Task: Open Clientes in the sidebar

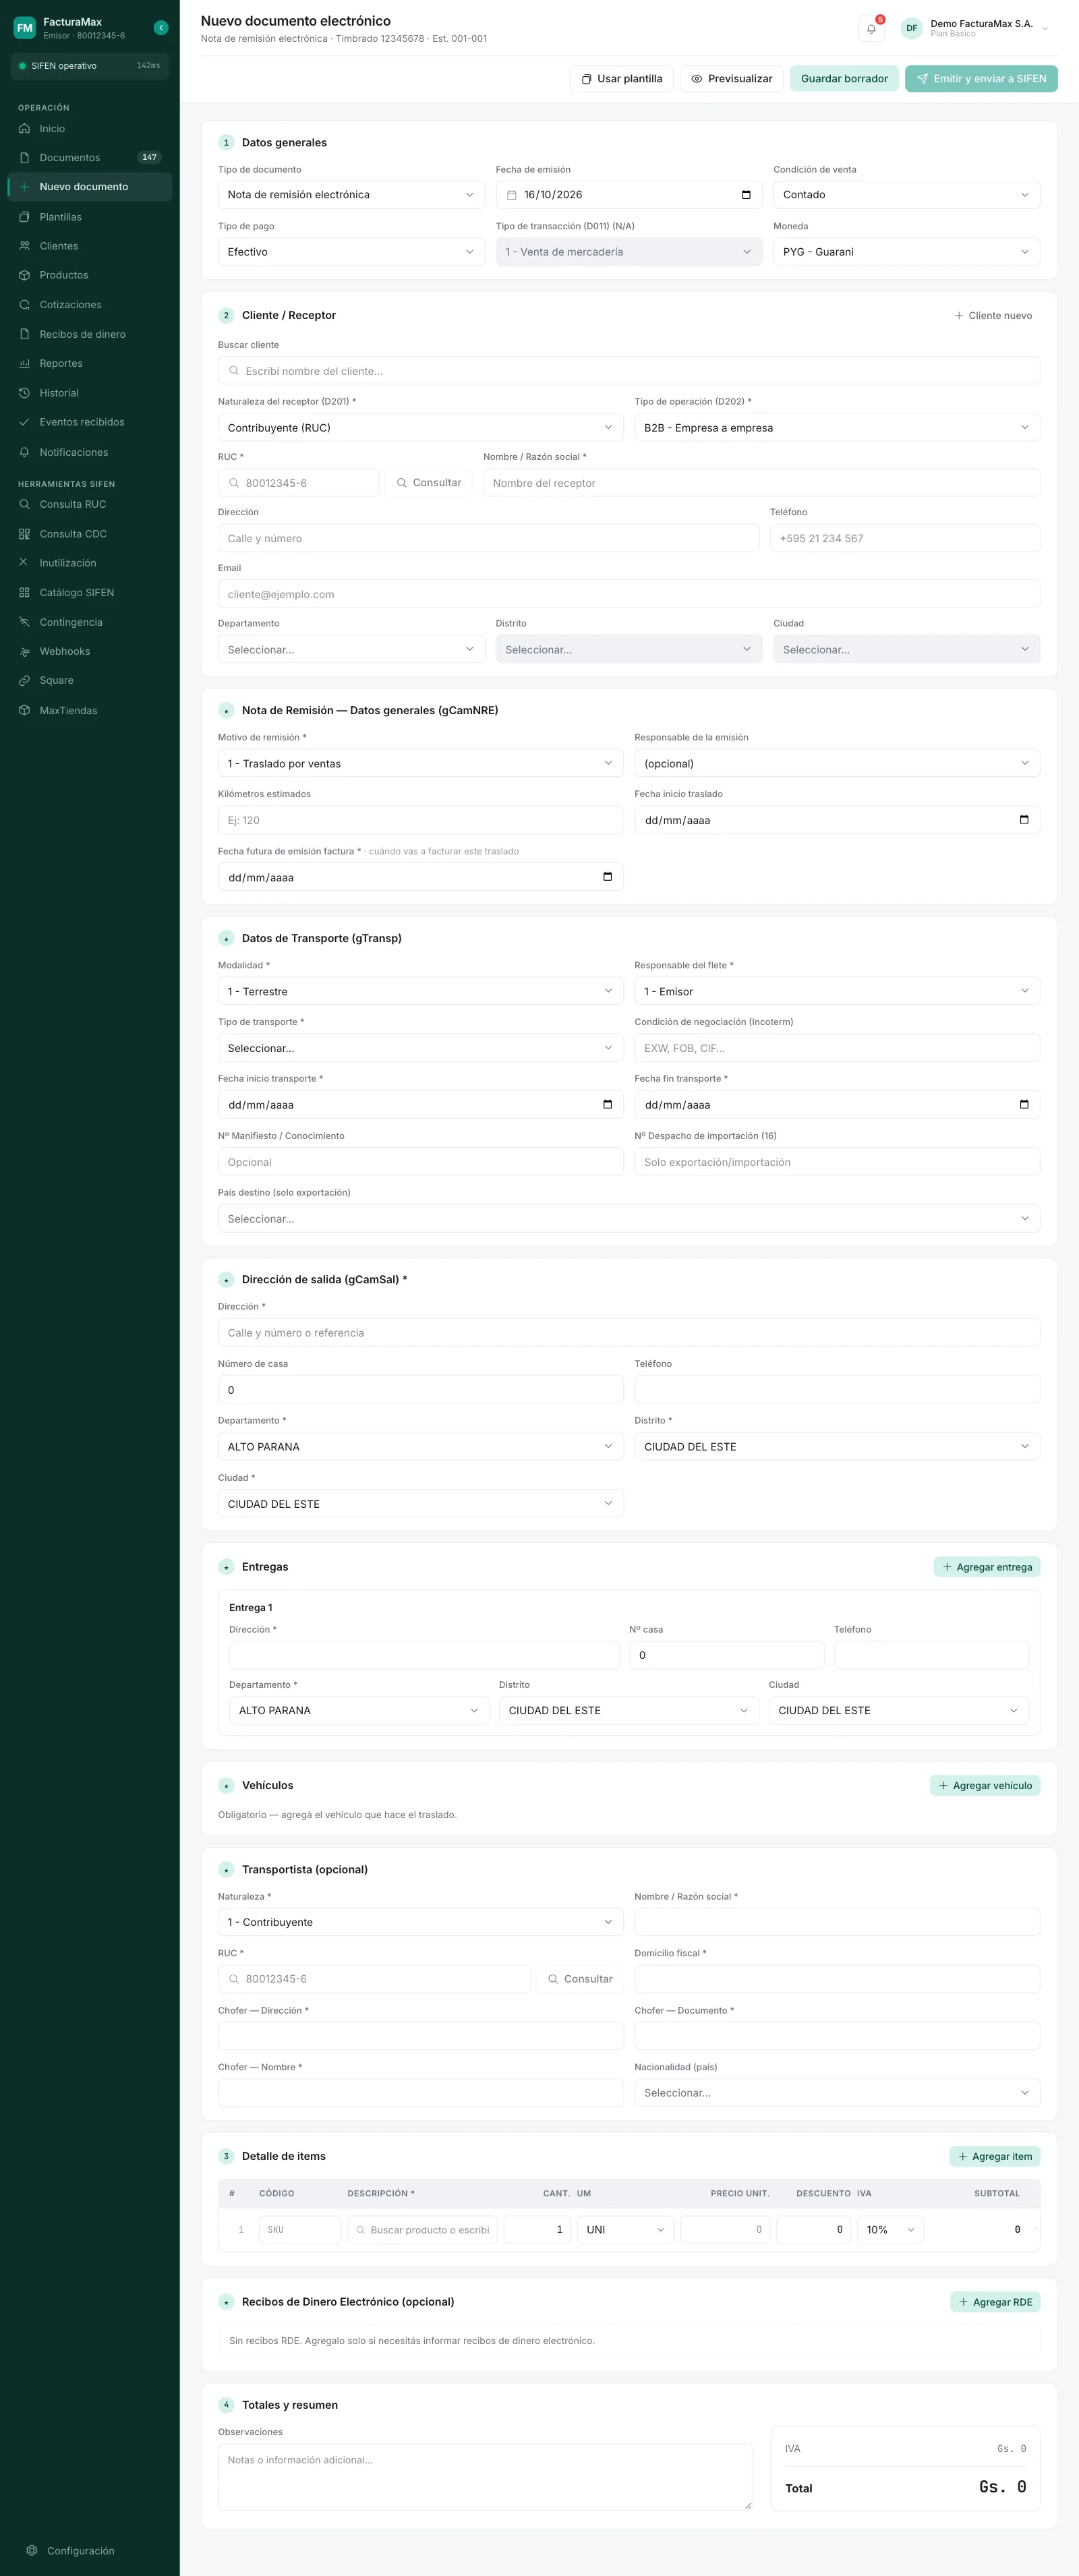Action: (x=90, y=246)
